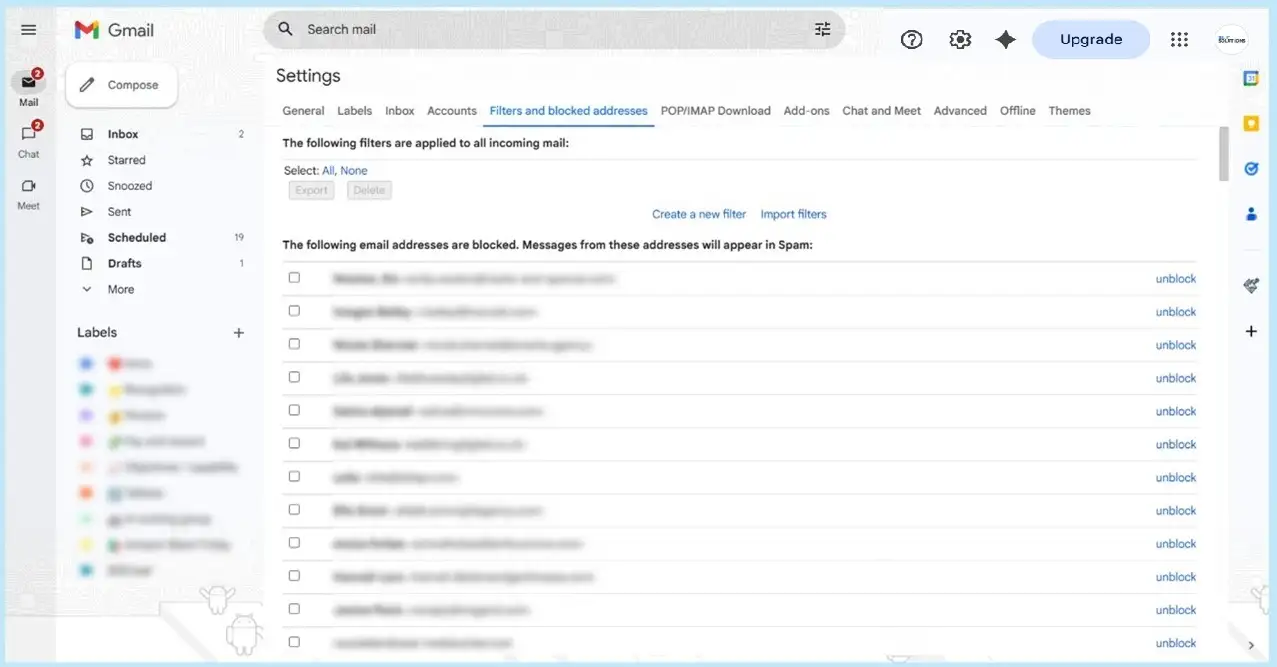Expand the More section in sidebar
Screen dimensions: 1277x667
[x=120, y=290]
